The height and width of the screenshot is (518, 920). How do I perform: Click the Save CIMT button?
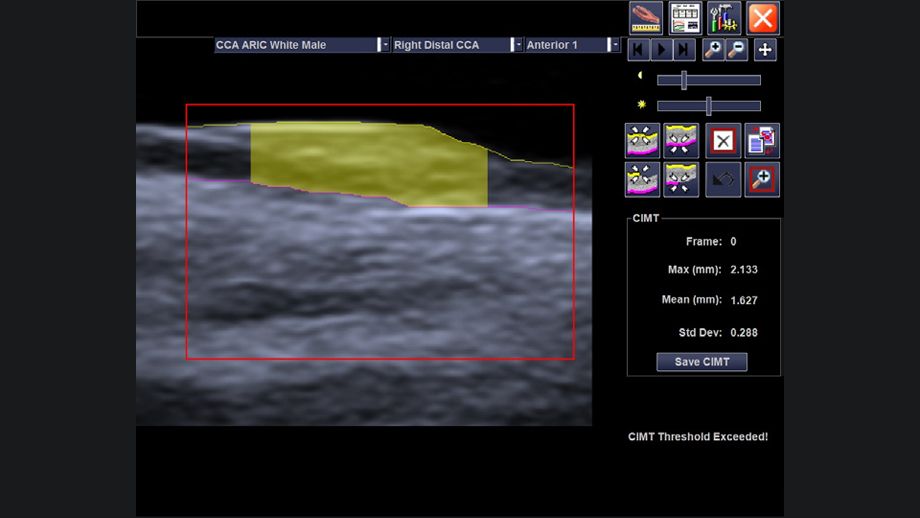tap(702, 362)
